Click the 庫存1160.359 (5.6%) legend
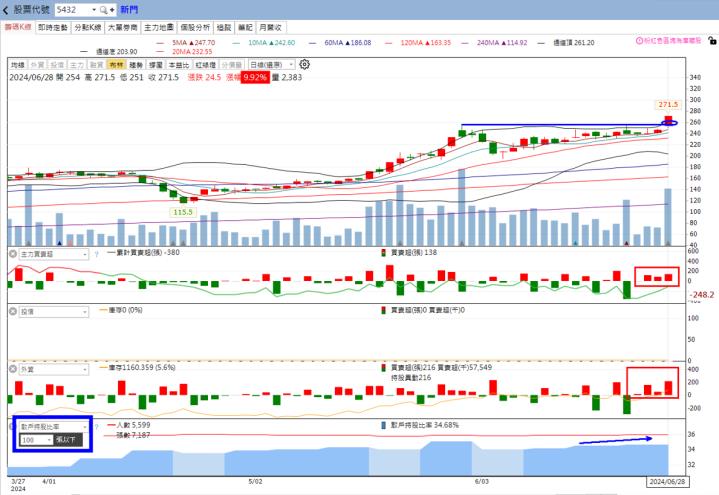The image size is (719, 495). [138, 368]
